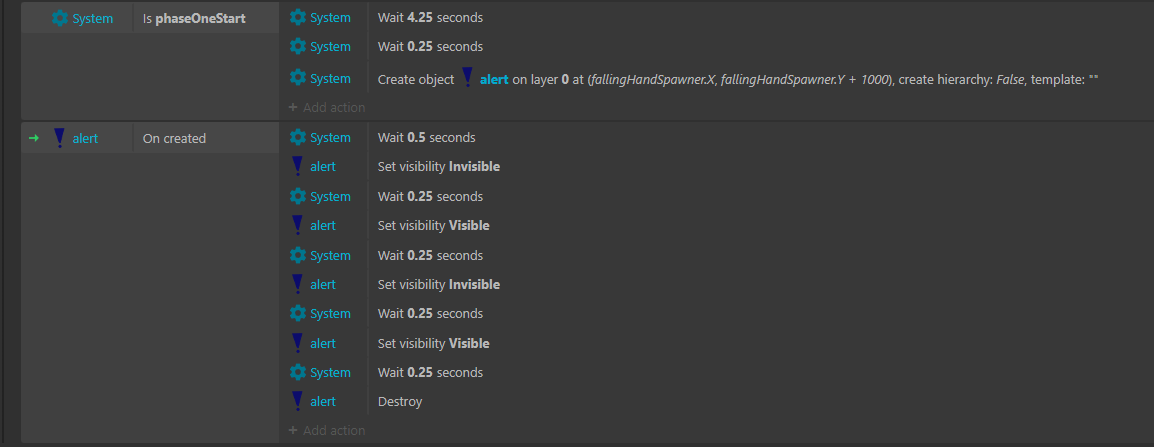Click the first Set visibility Visible action
The height and width of the screenshot is (447, 1154).
(x=433, y=225)
